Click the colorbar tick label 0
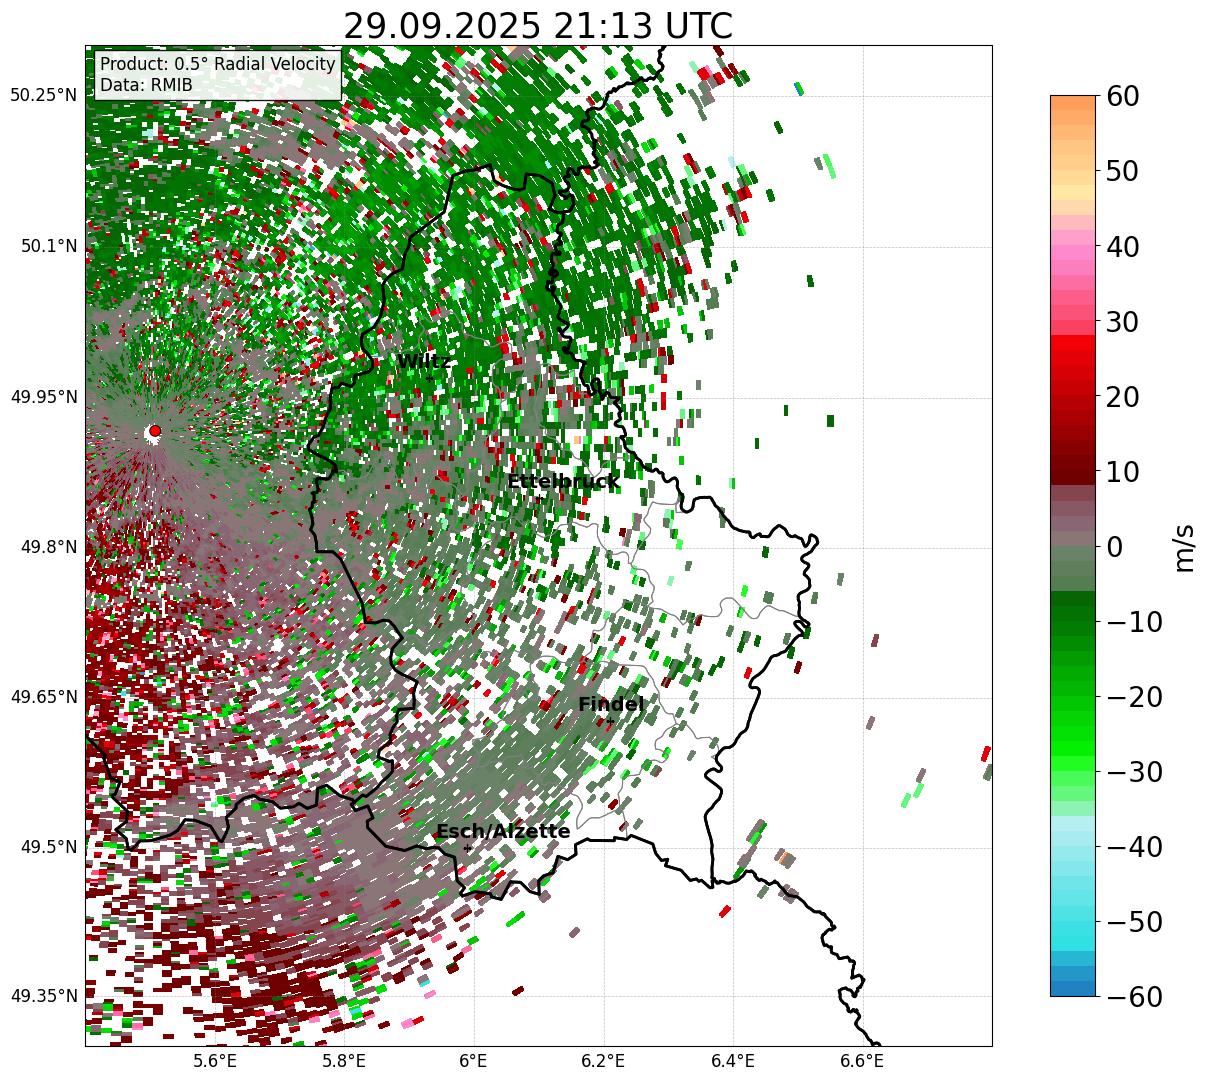The image size is (1207, 1081). click(1114, 547)
